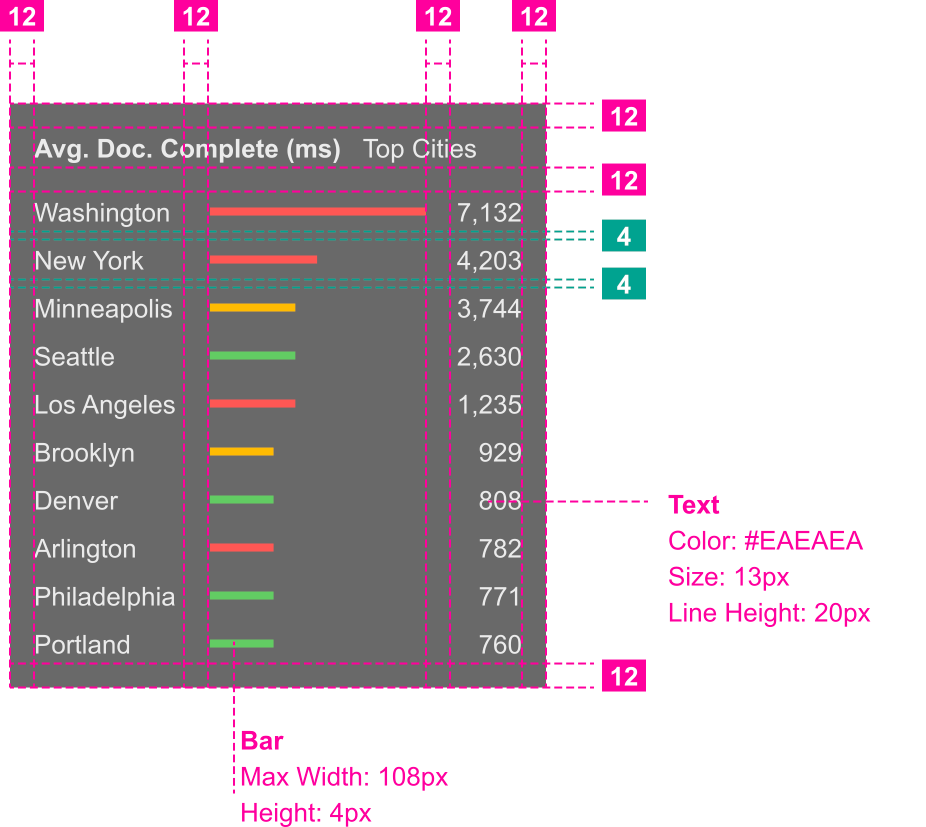This screenshot has height=827, width=926.
Task: Click the orange Brooklyn bar
Action: point(241,452)
